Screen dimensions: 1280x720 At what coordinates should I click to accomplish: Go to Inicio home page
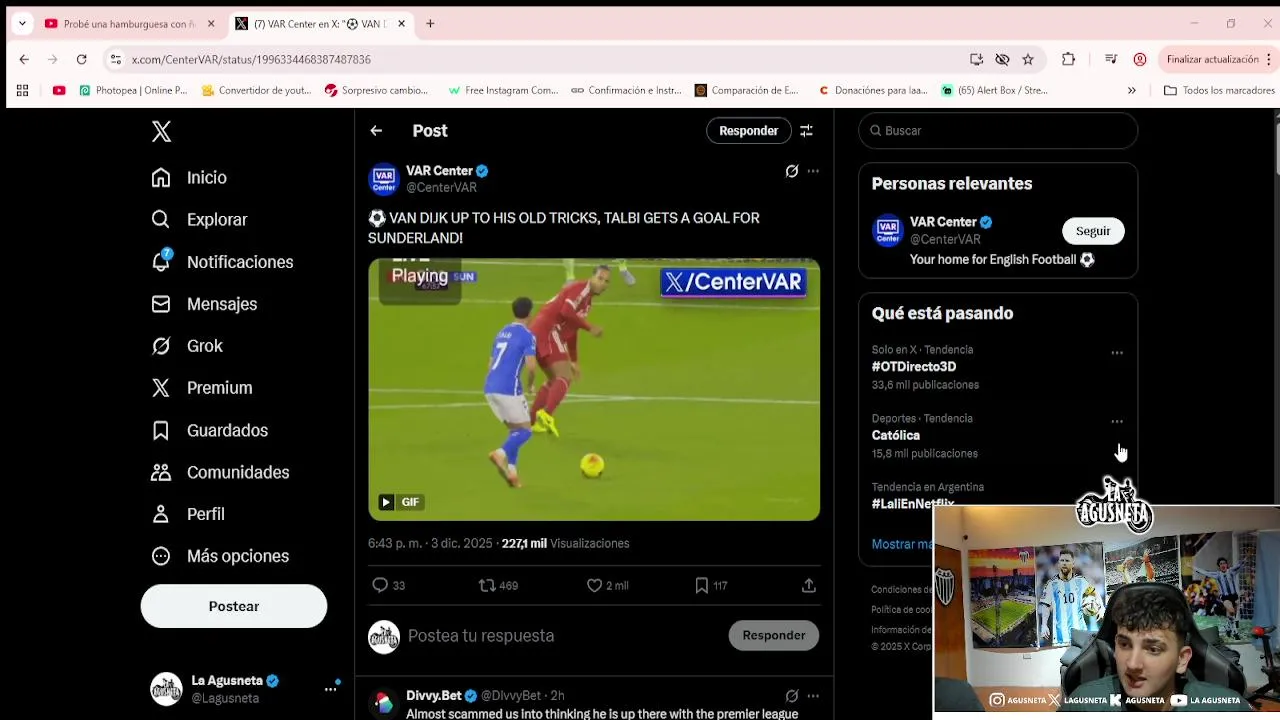coord(189,177)
